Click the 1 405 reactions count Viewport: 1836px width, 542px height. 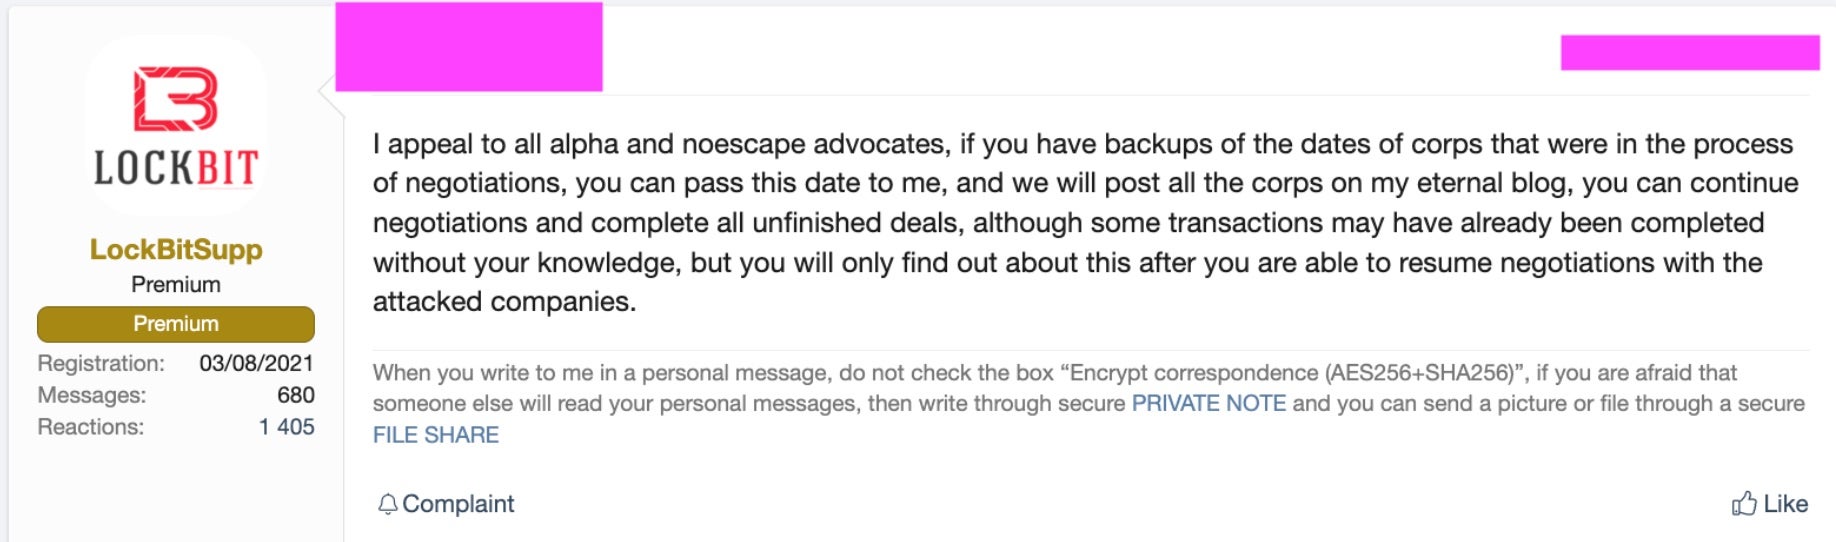tap(286, 427)
